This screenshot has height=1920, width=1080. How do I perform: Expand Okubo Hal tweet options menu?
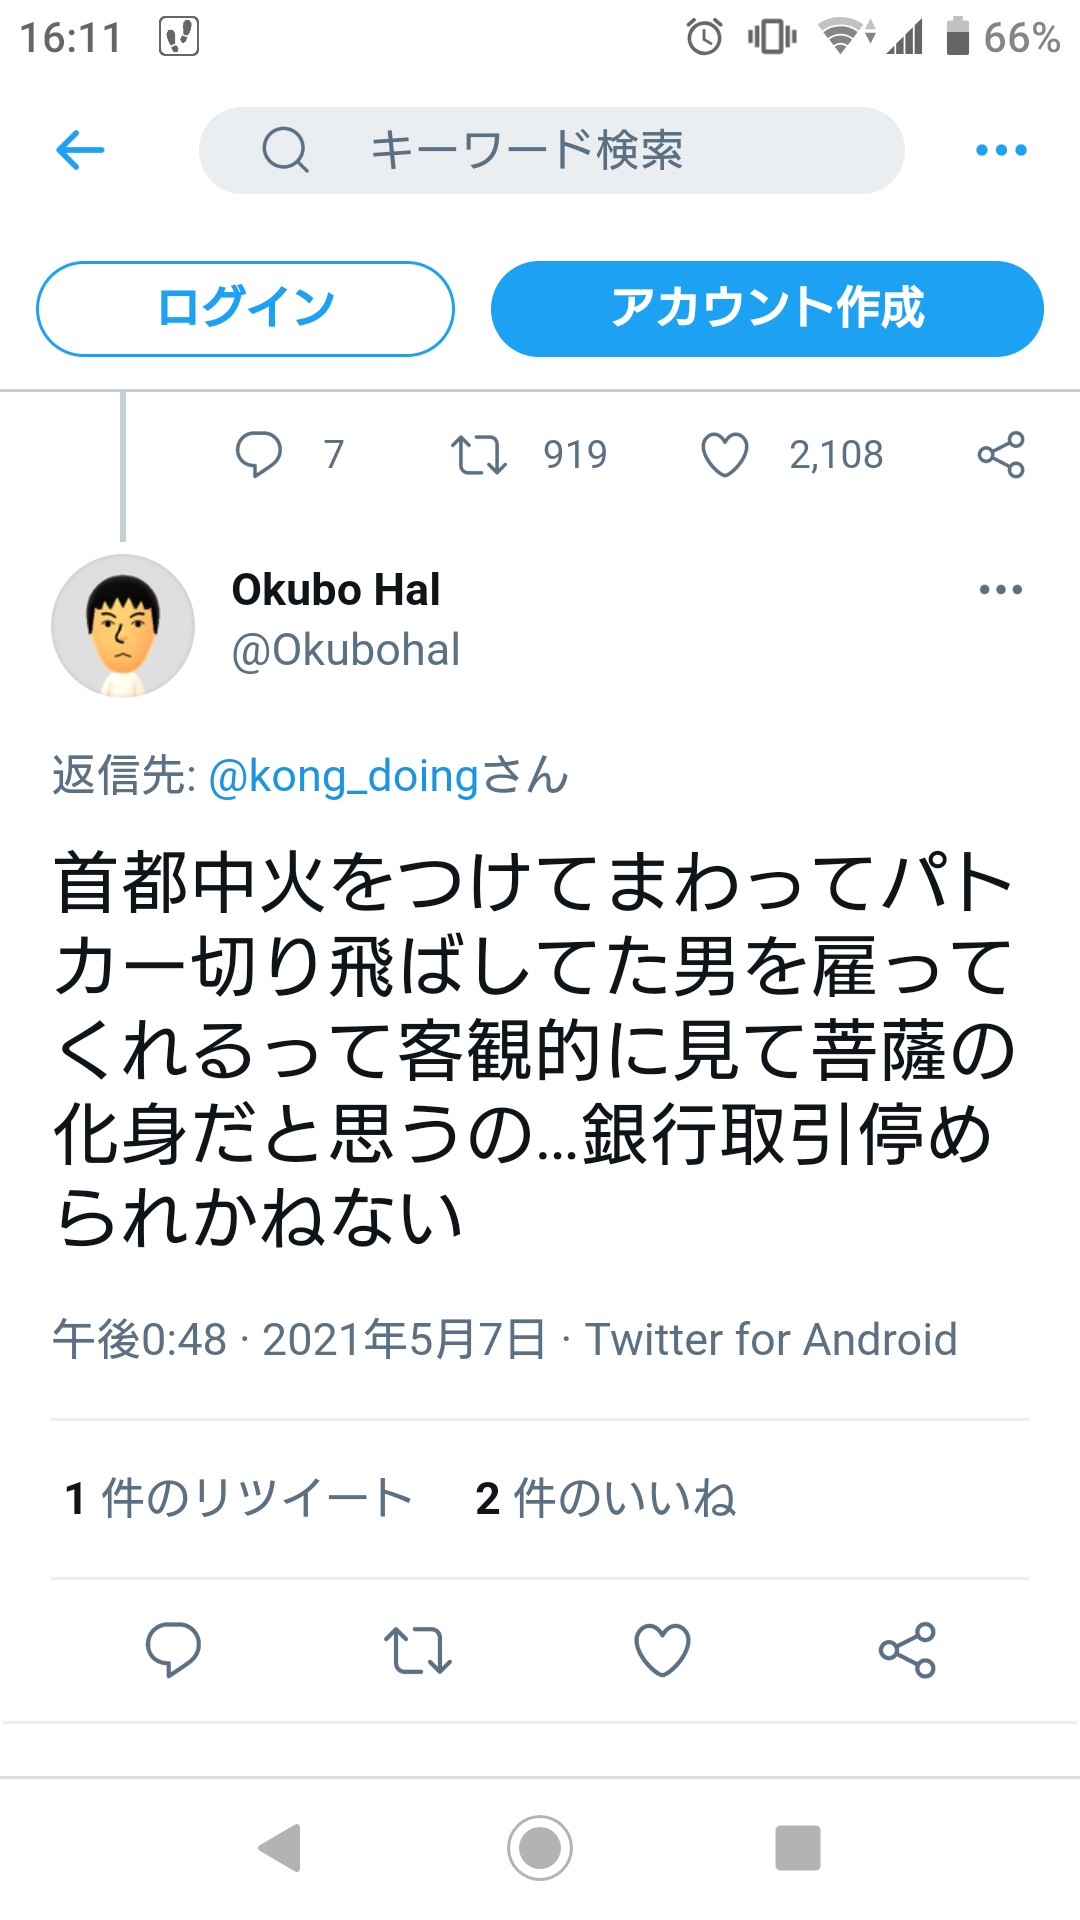click(1001, 590)
